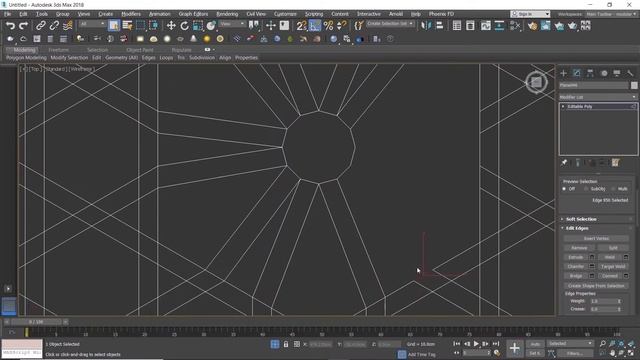Click the Insert Vertex button
Image resolution: width=640 pixels, height=360 pixels.
(596, 238)
